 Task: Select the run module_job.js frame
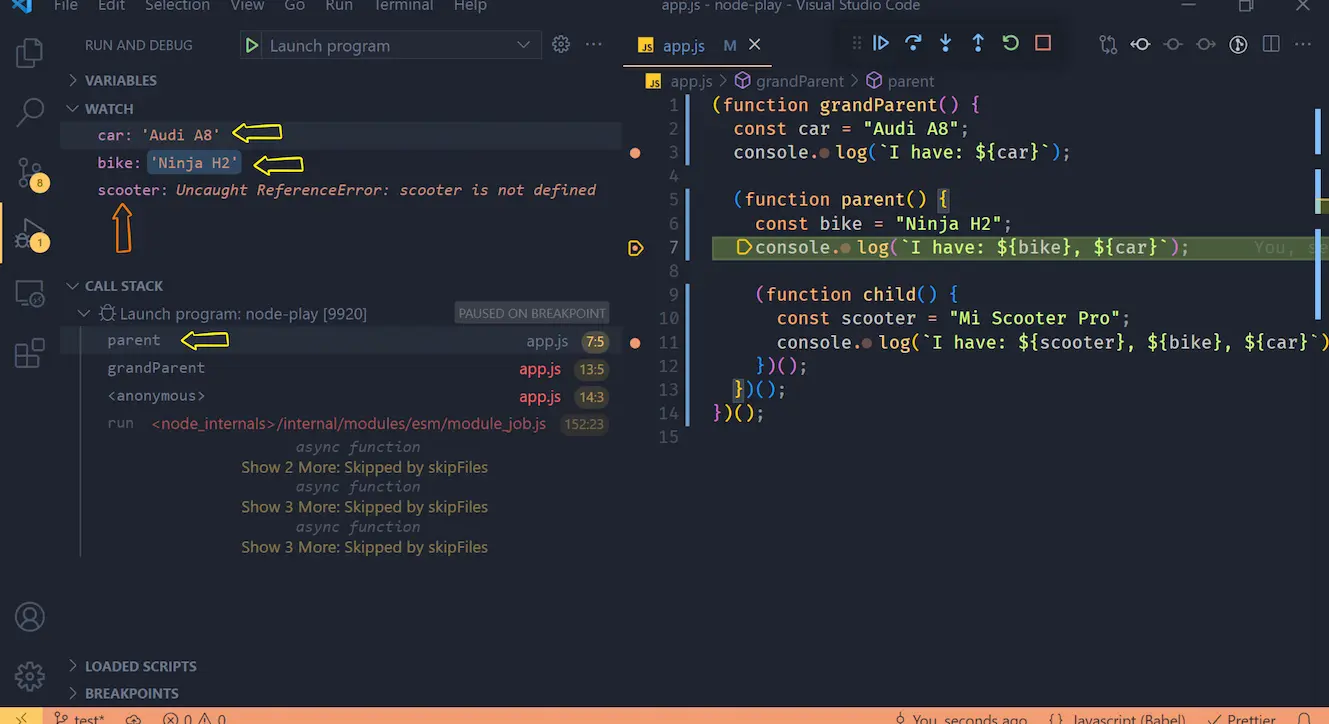(340, 424)
